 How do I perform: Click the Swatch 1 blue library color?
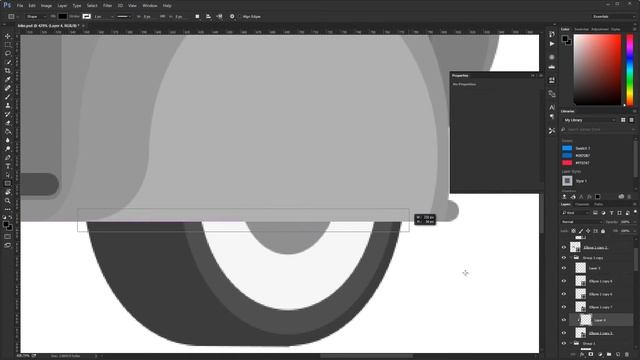pos(567,148)
